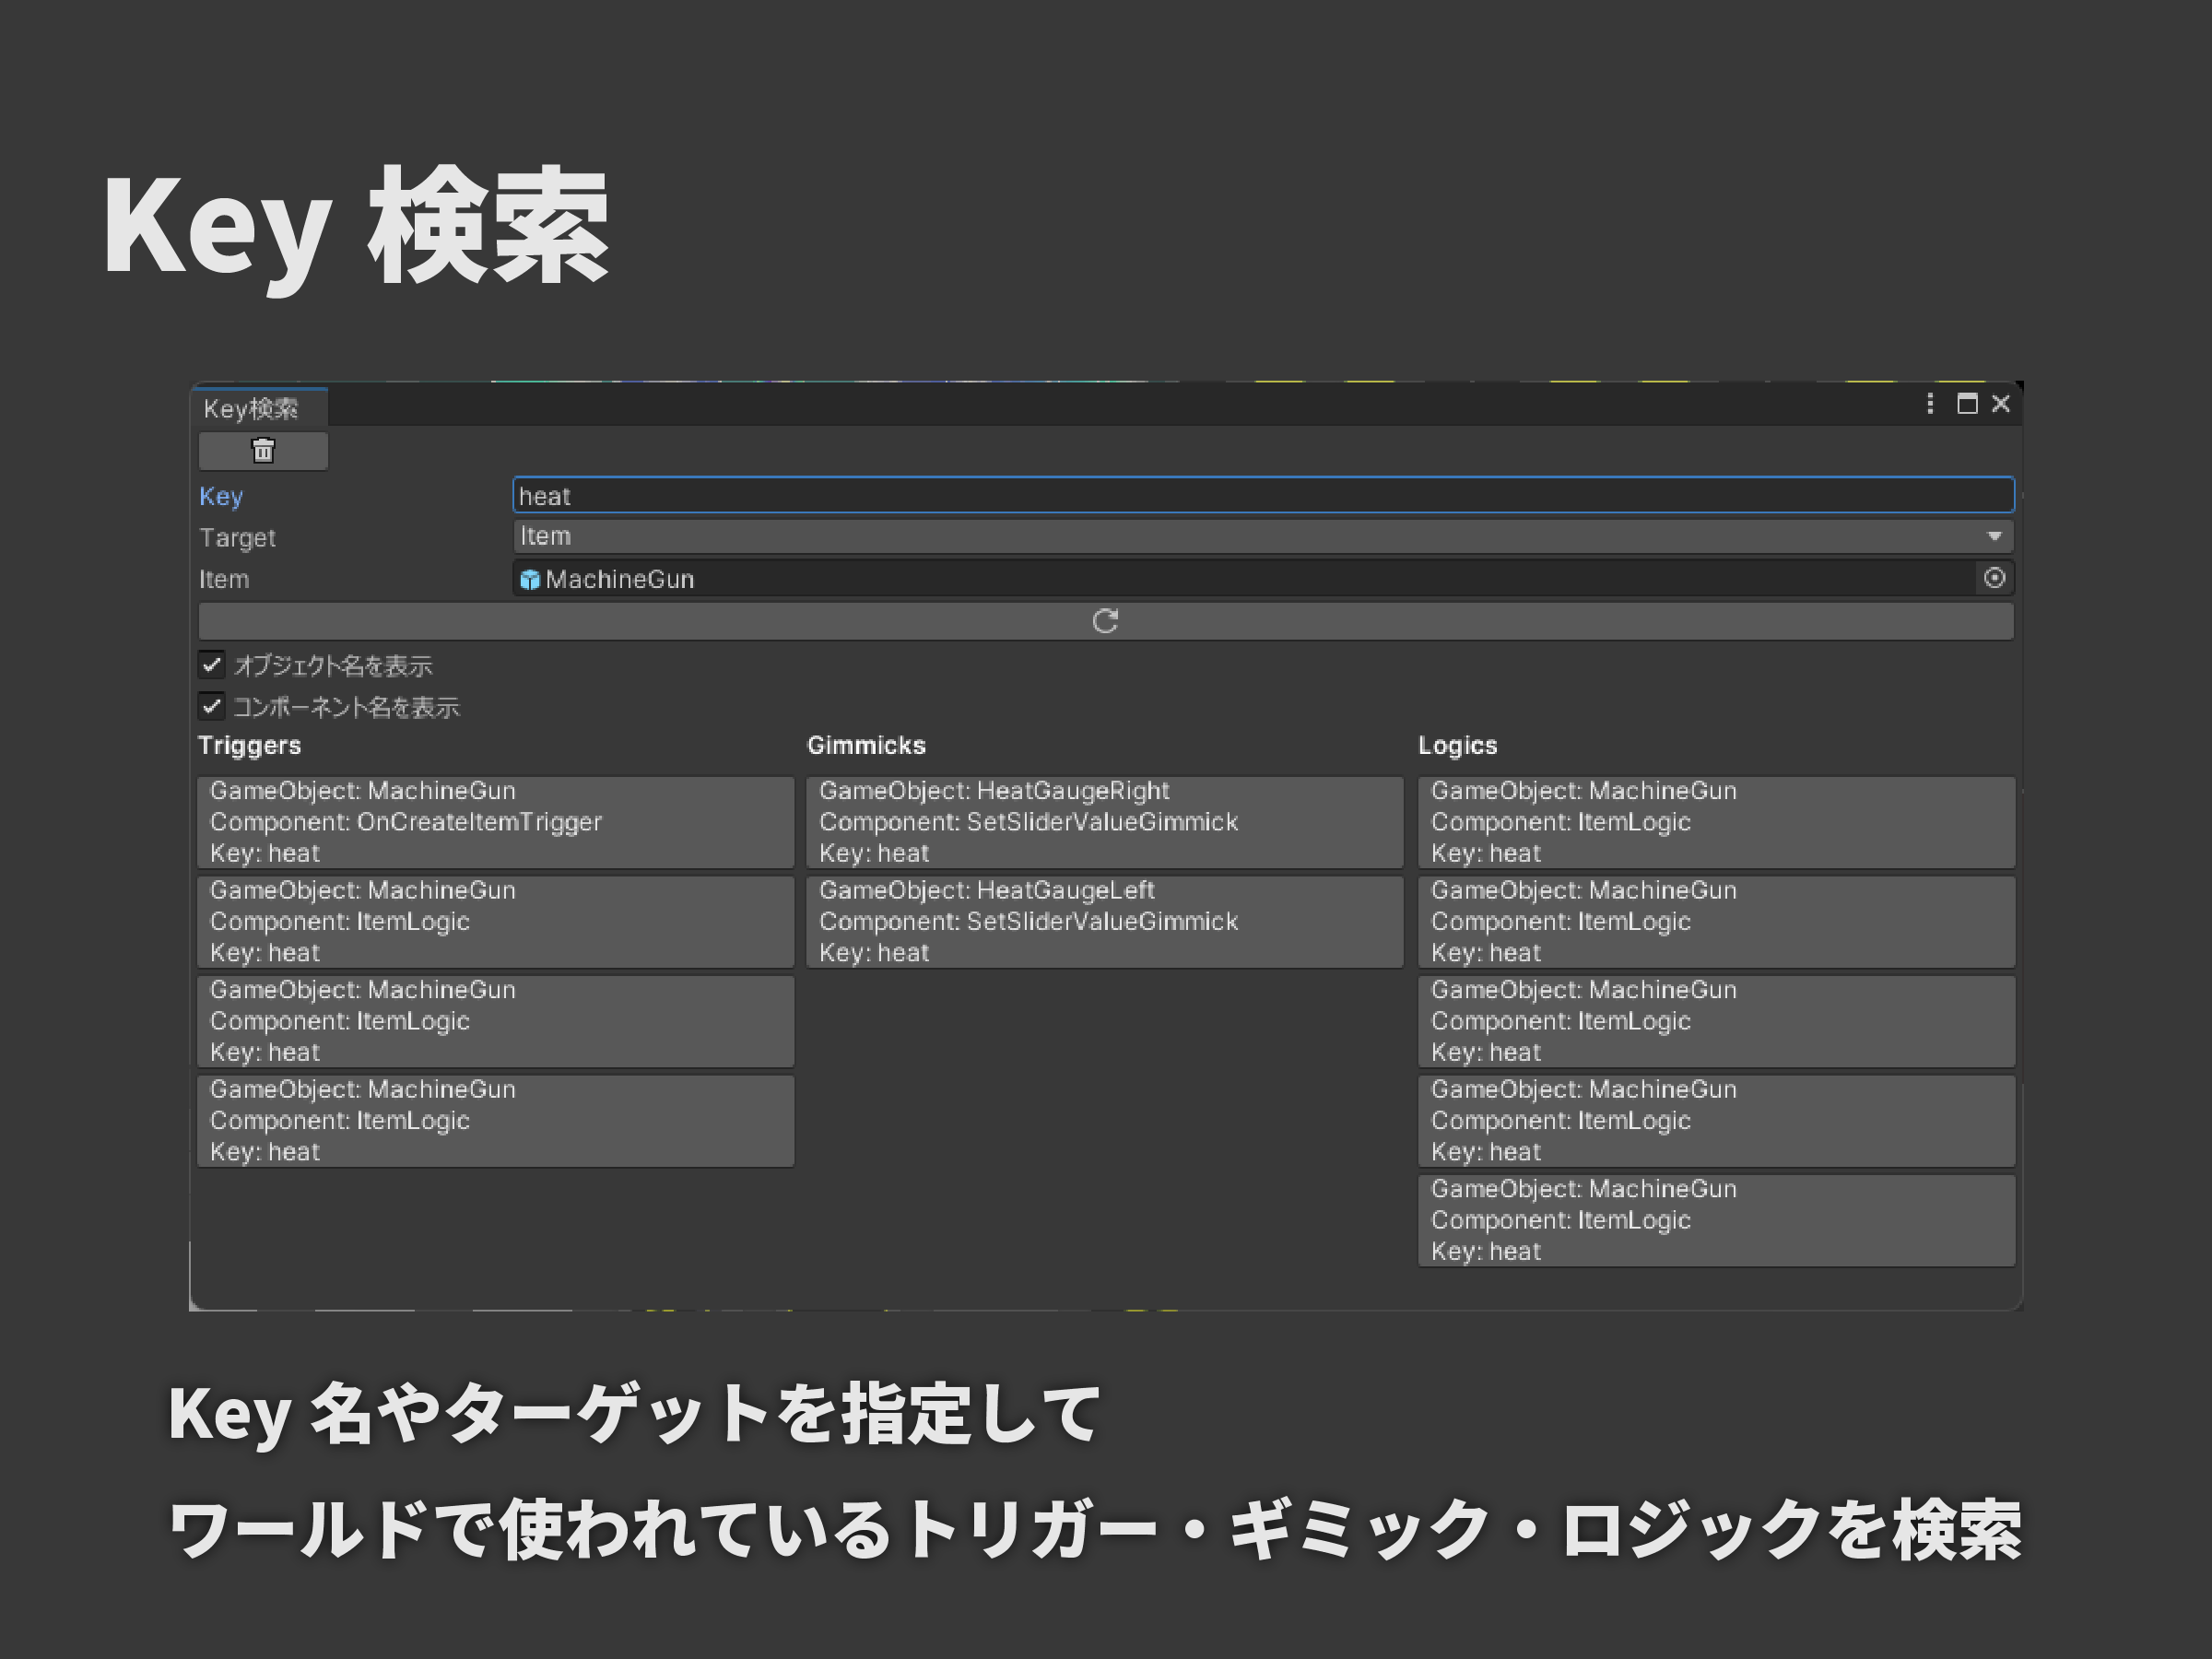Click the HeatGaugeRight SetSliderValueGimmick result
Screen dimensions: 2212x1659
1104,822
